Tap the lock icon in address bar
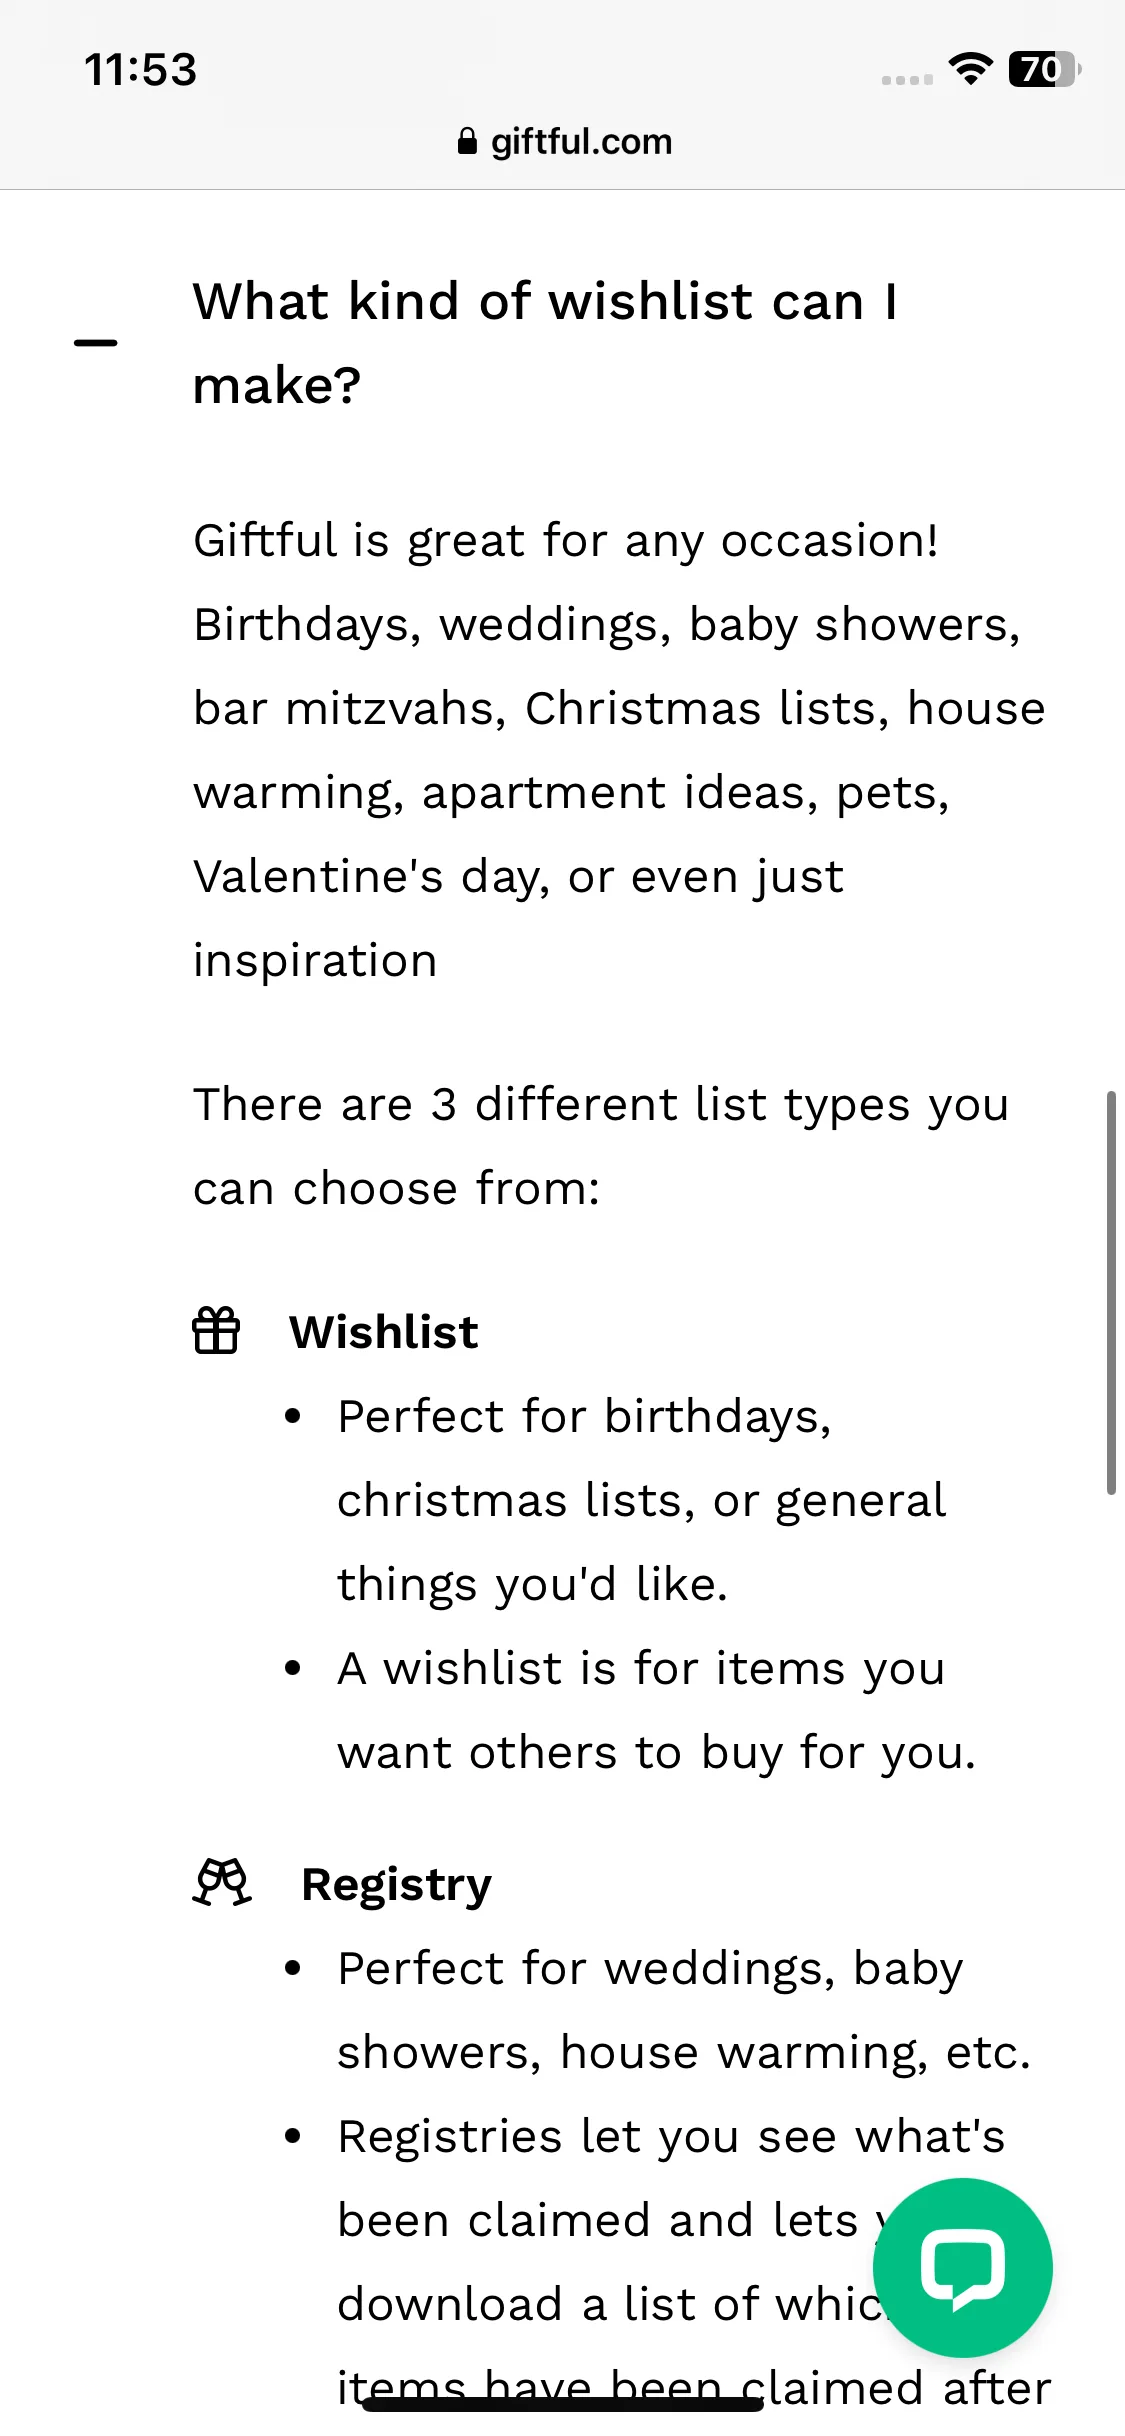 click(467, 141)
